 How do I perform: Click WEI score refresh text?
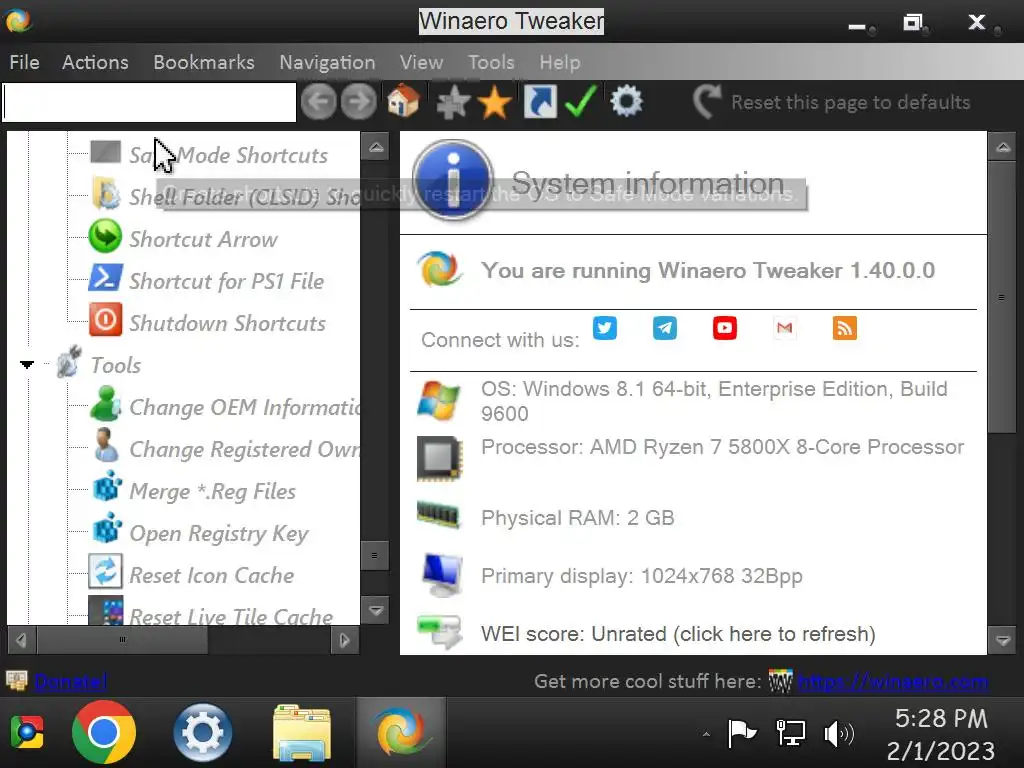(678, 634)
